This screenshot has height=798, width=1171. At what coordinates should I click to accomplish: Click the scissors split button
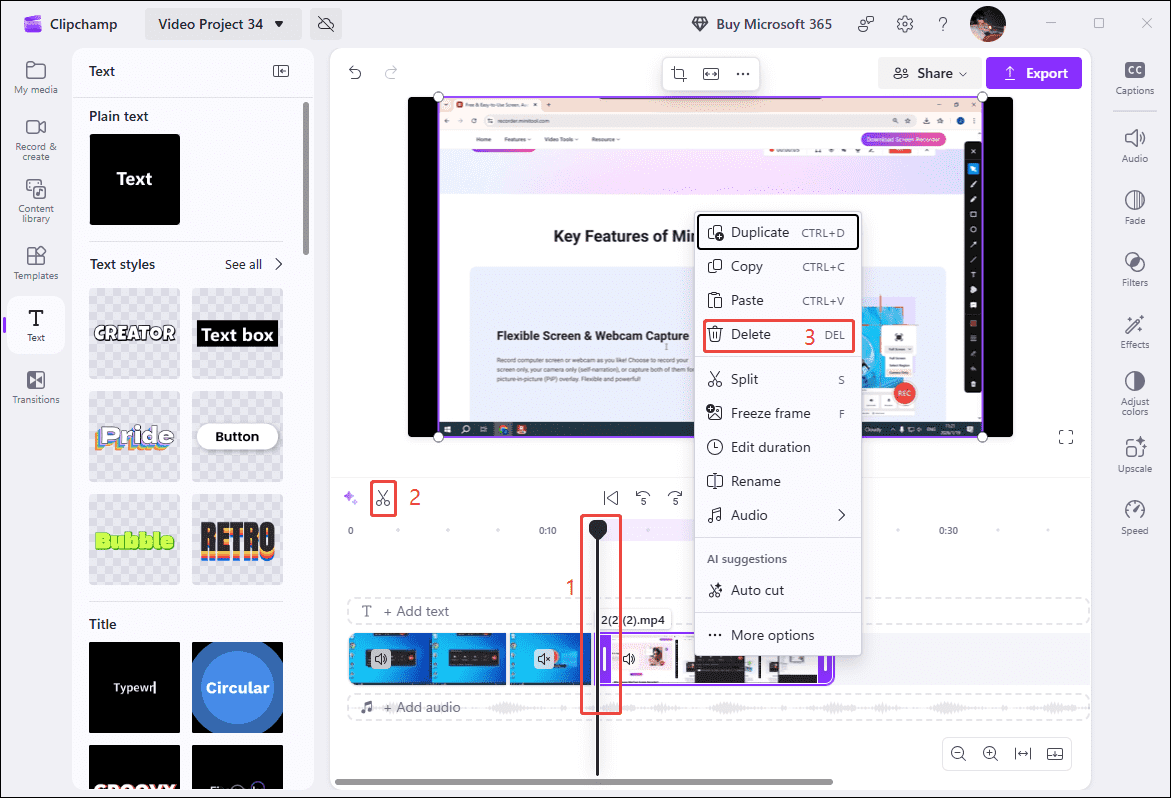point(383,498)
